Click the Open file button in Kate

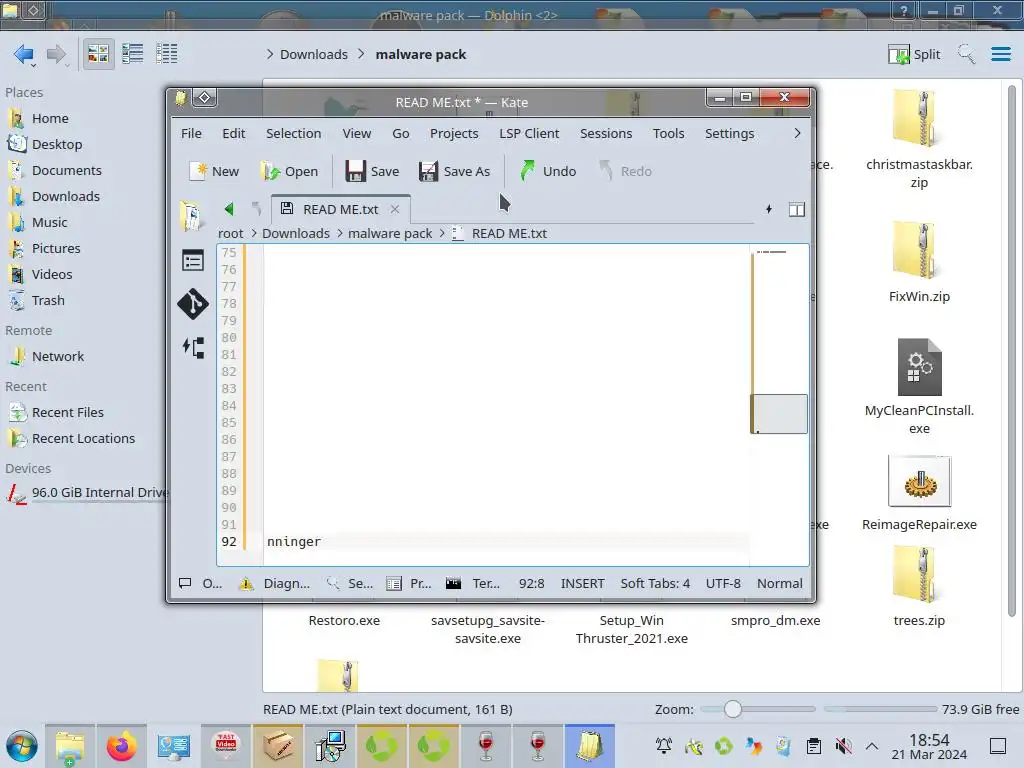tap(289, 171)
